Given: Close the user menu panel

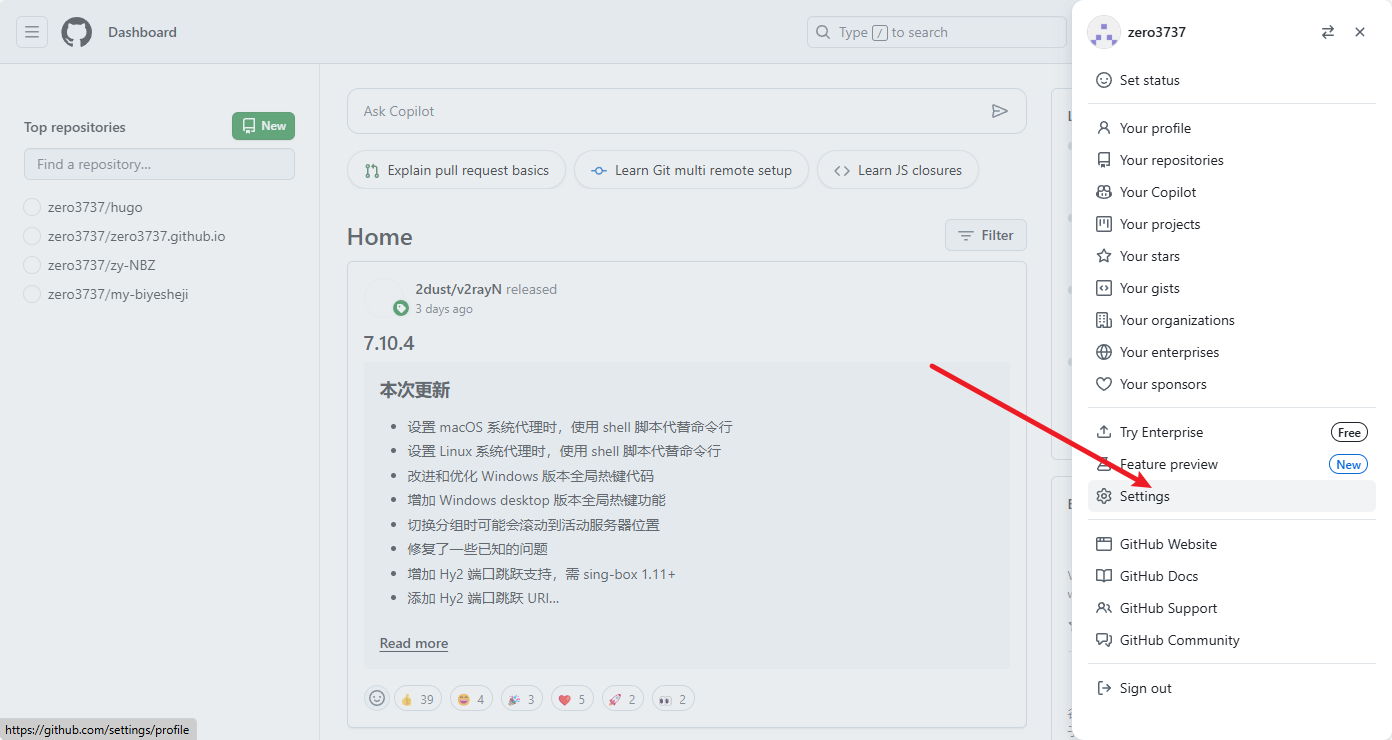Looking at the screenshot, I should click(x=1360, y=32).
